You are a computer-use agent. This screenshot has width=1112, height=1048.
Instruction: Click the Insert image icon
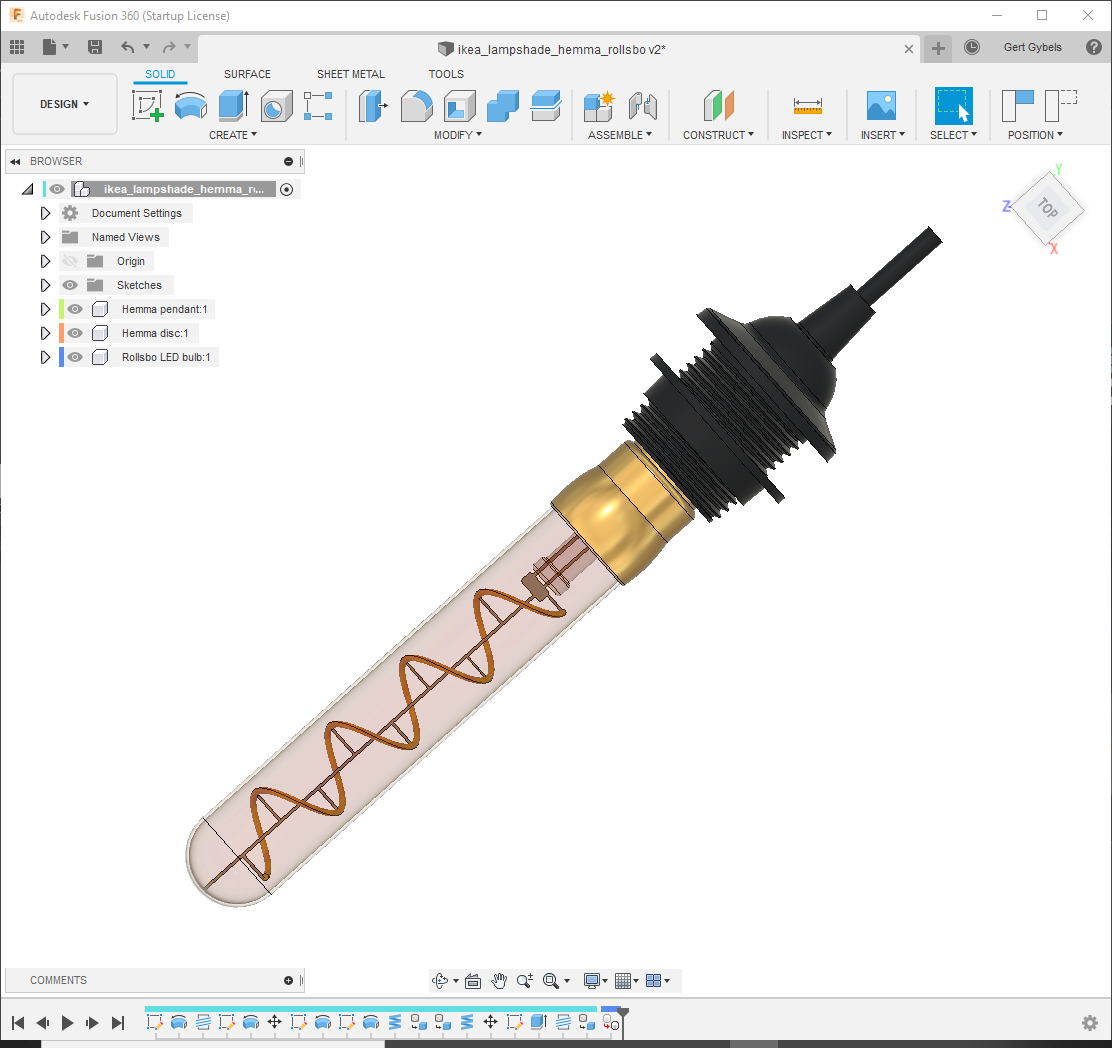tap(882, 106)
